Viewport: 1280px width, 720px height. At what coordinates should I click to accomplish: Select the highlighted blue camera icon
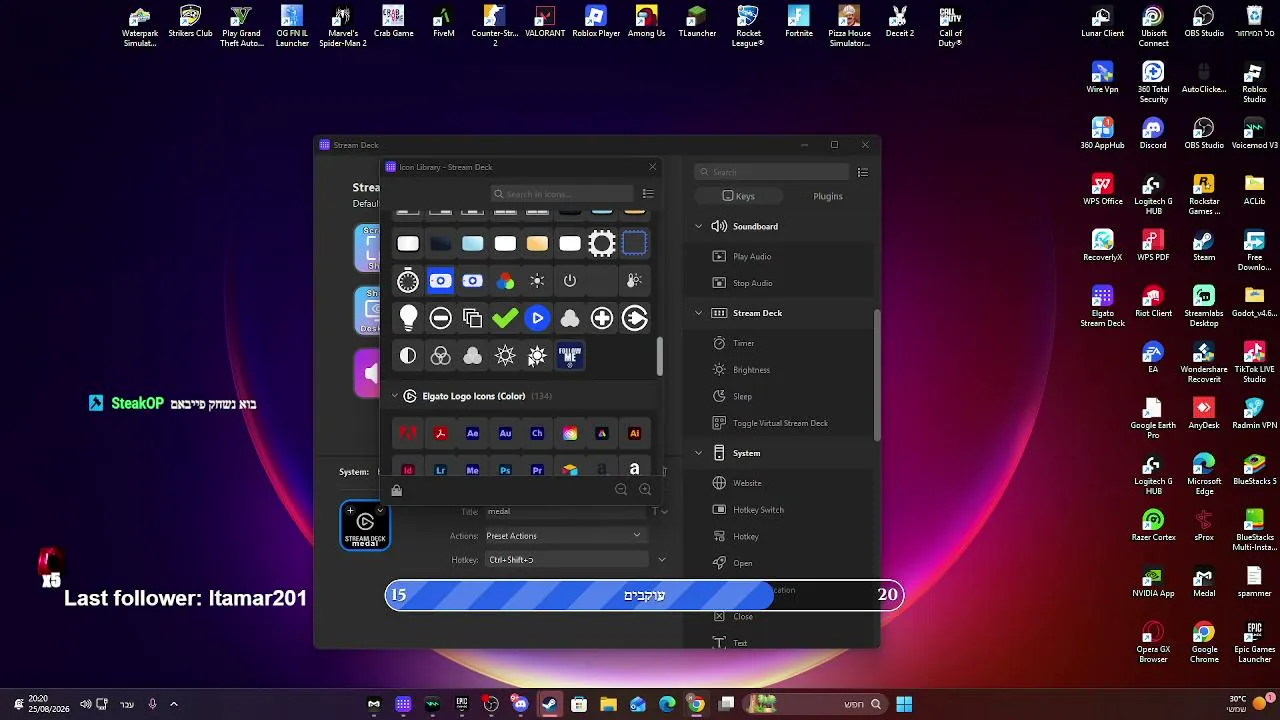tap(440, 281)
